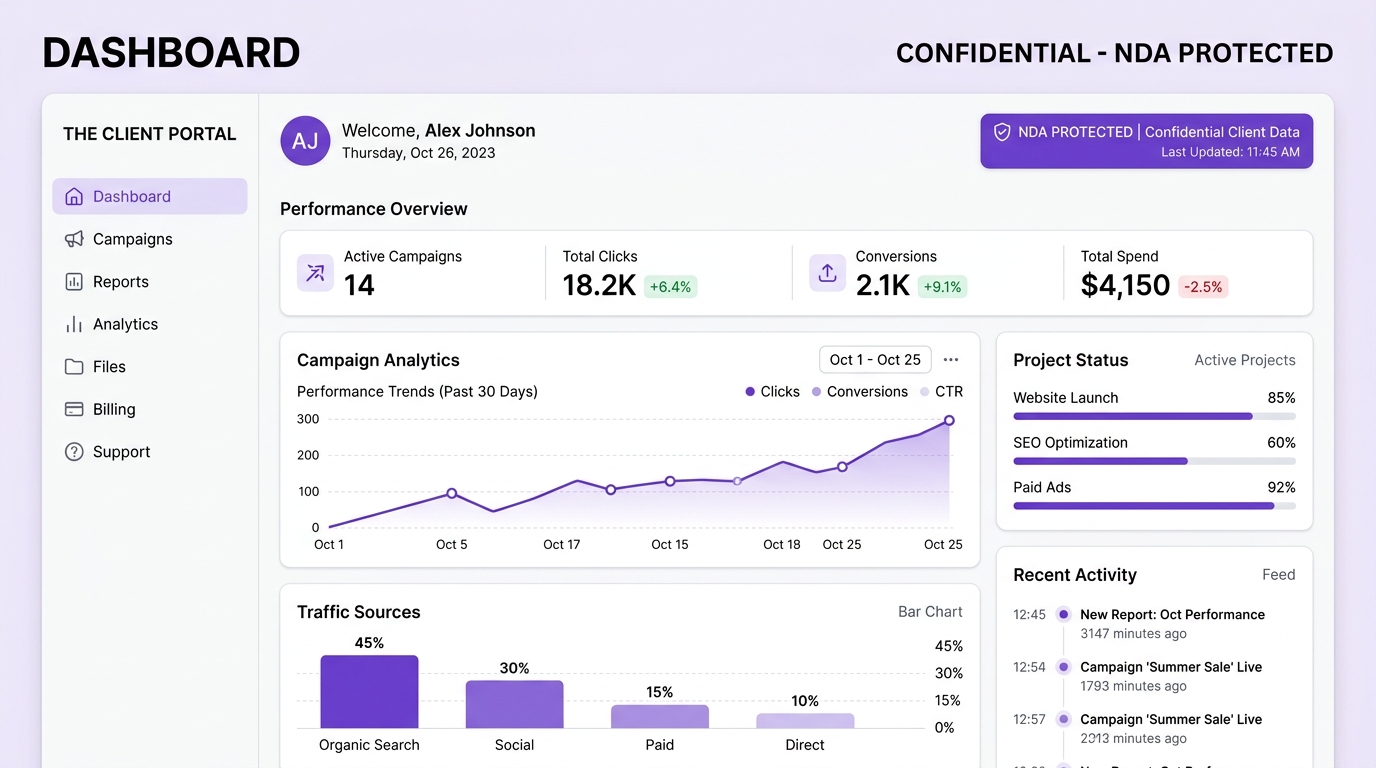Click the Direct bar in Traffic Sources
This screenshot has width=1376, height=768.
click(805, 720)
